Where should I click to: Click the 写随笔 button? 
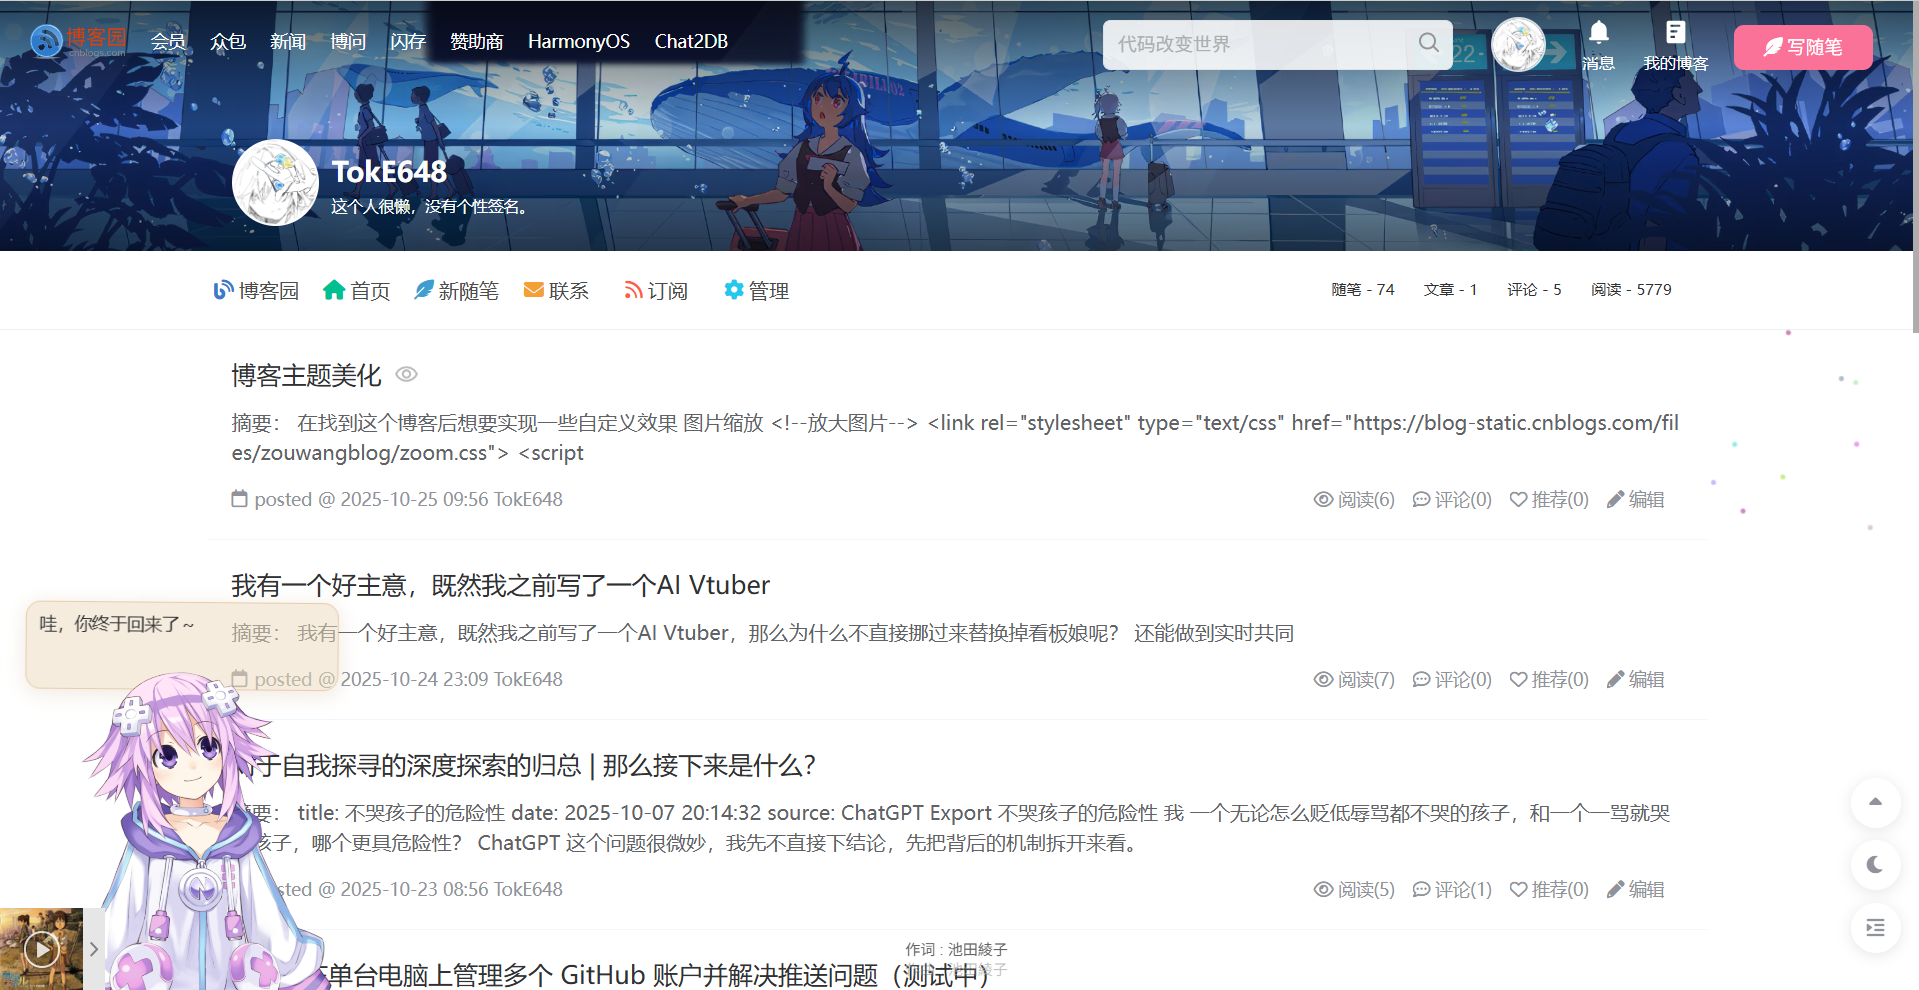pyautogui.click(x=1803, y=47)
